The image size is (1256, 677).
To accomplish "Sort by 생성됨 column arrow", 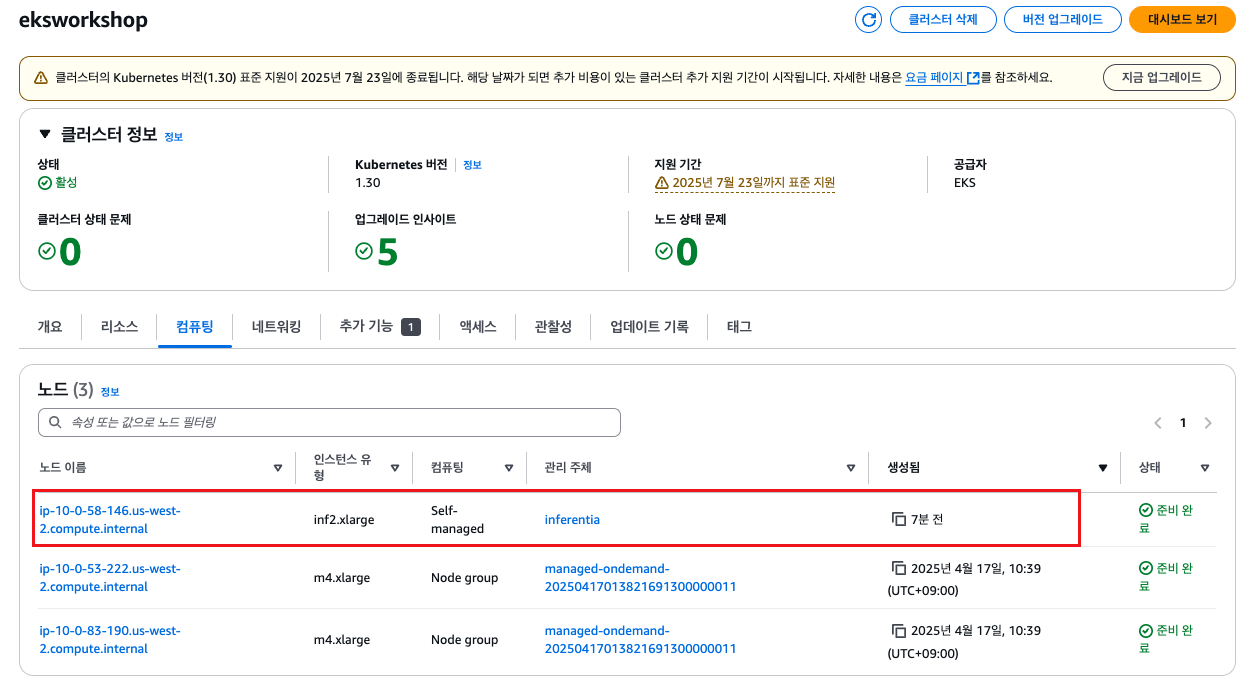I will (1103, 468).
